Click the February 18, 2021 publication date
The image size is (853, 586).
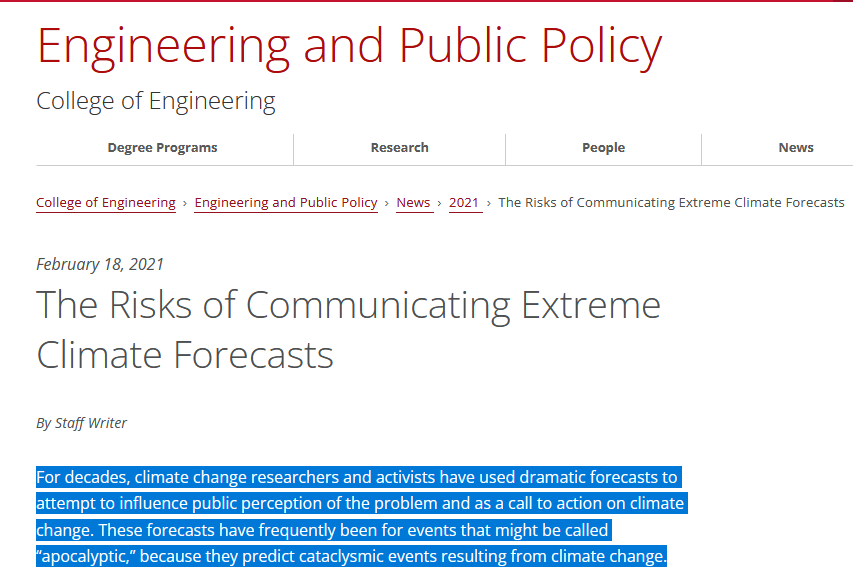point(100,265)
